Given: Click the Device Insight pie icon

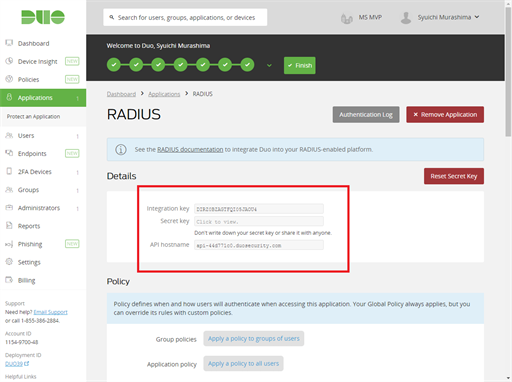Looking at the screenshot, I should (9, 61).
